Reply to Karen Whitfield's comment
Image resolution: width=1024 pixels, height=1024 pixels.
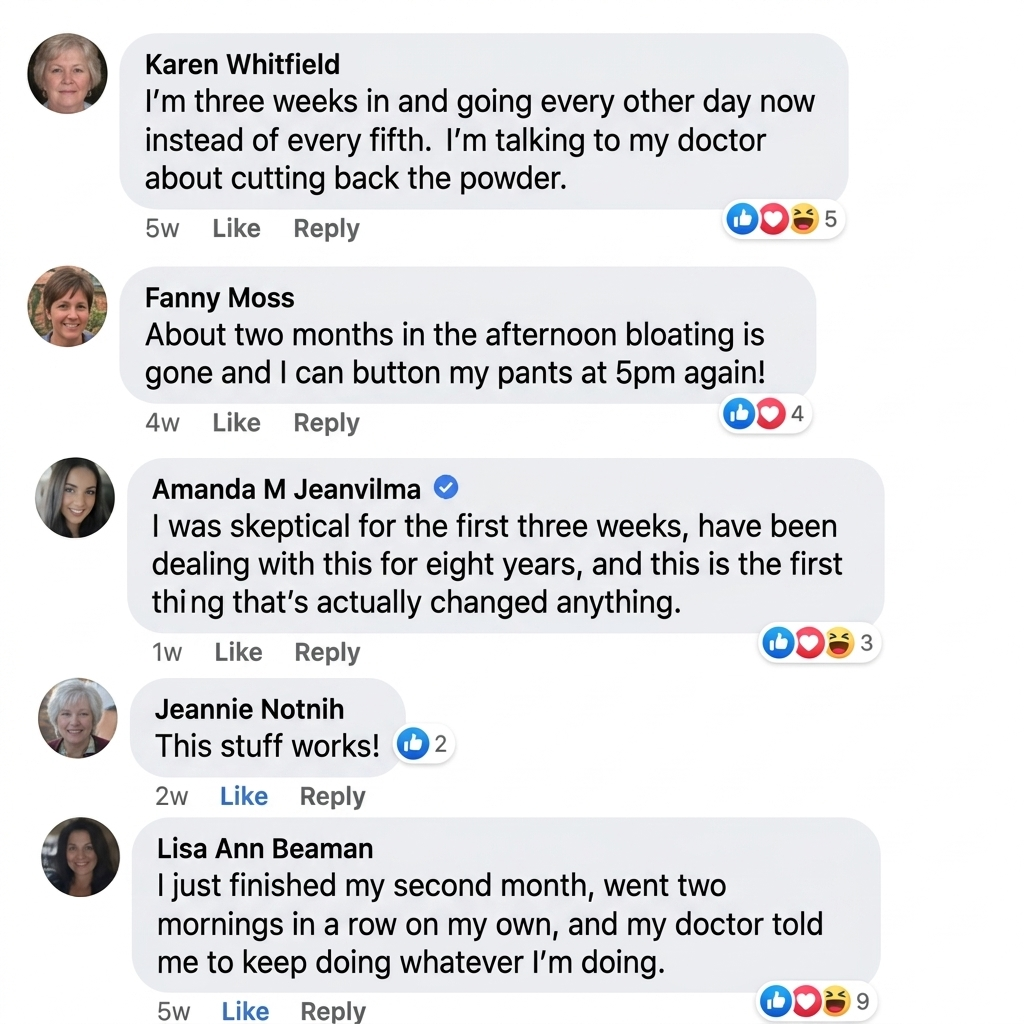[327, 228]
